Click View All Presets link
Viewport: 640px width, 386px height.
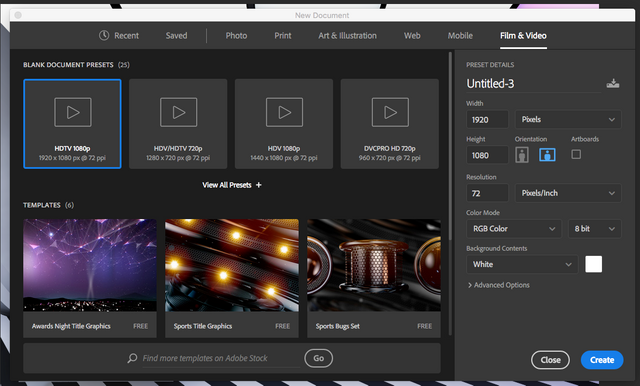point(232,185)
